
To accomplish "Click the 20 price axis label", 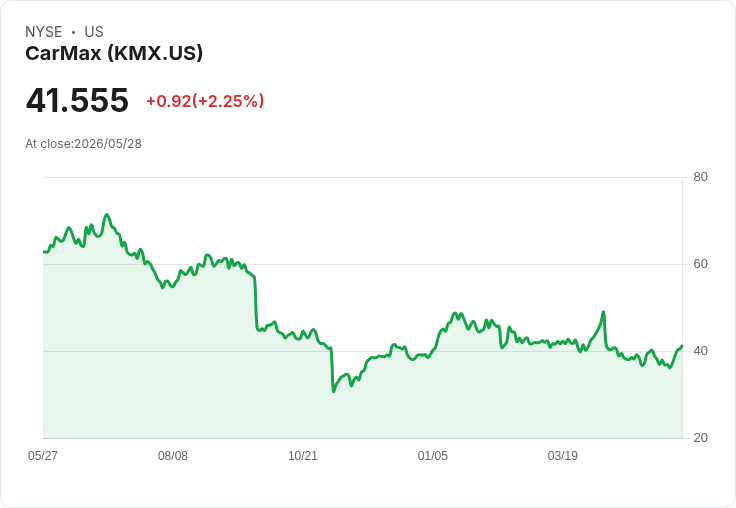I will click(700, 438).
